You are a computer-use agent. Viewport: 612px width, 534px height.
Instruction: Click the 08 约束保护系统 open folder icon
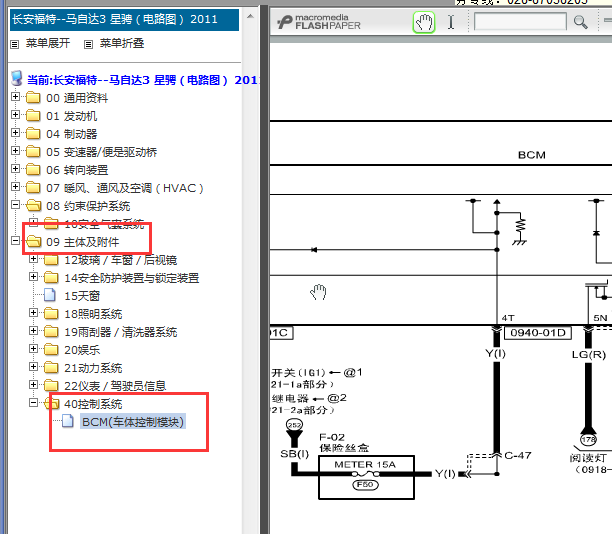point(34,205)
